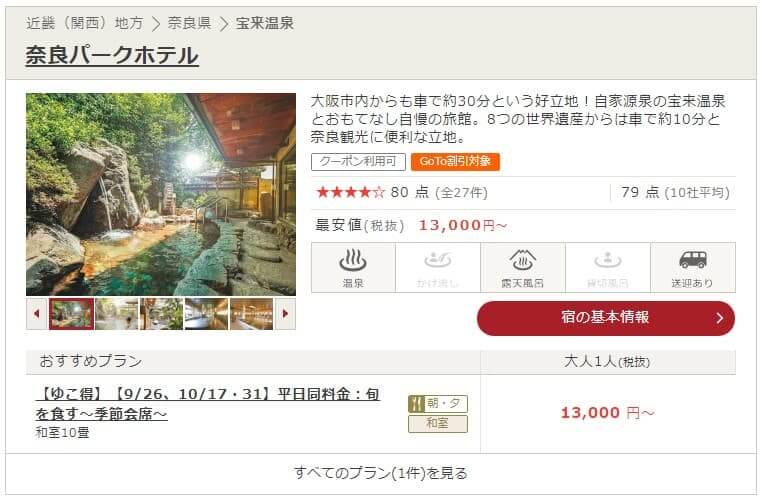Go to 奈良県 breadcrumb link
The width and height of the screenshot is (763, 499).
189,23
